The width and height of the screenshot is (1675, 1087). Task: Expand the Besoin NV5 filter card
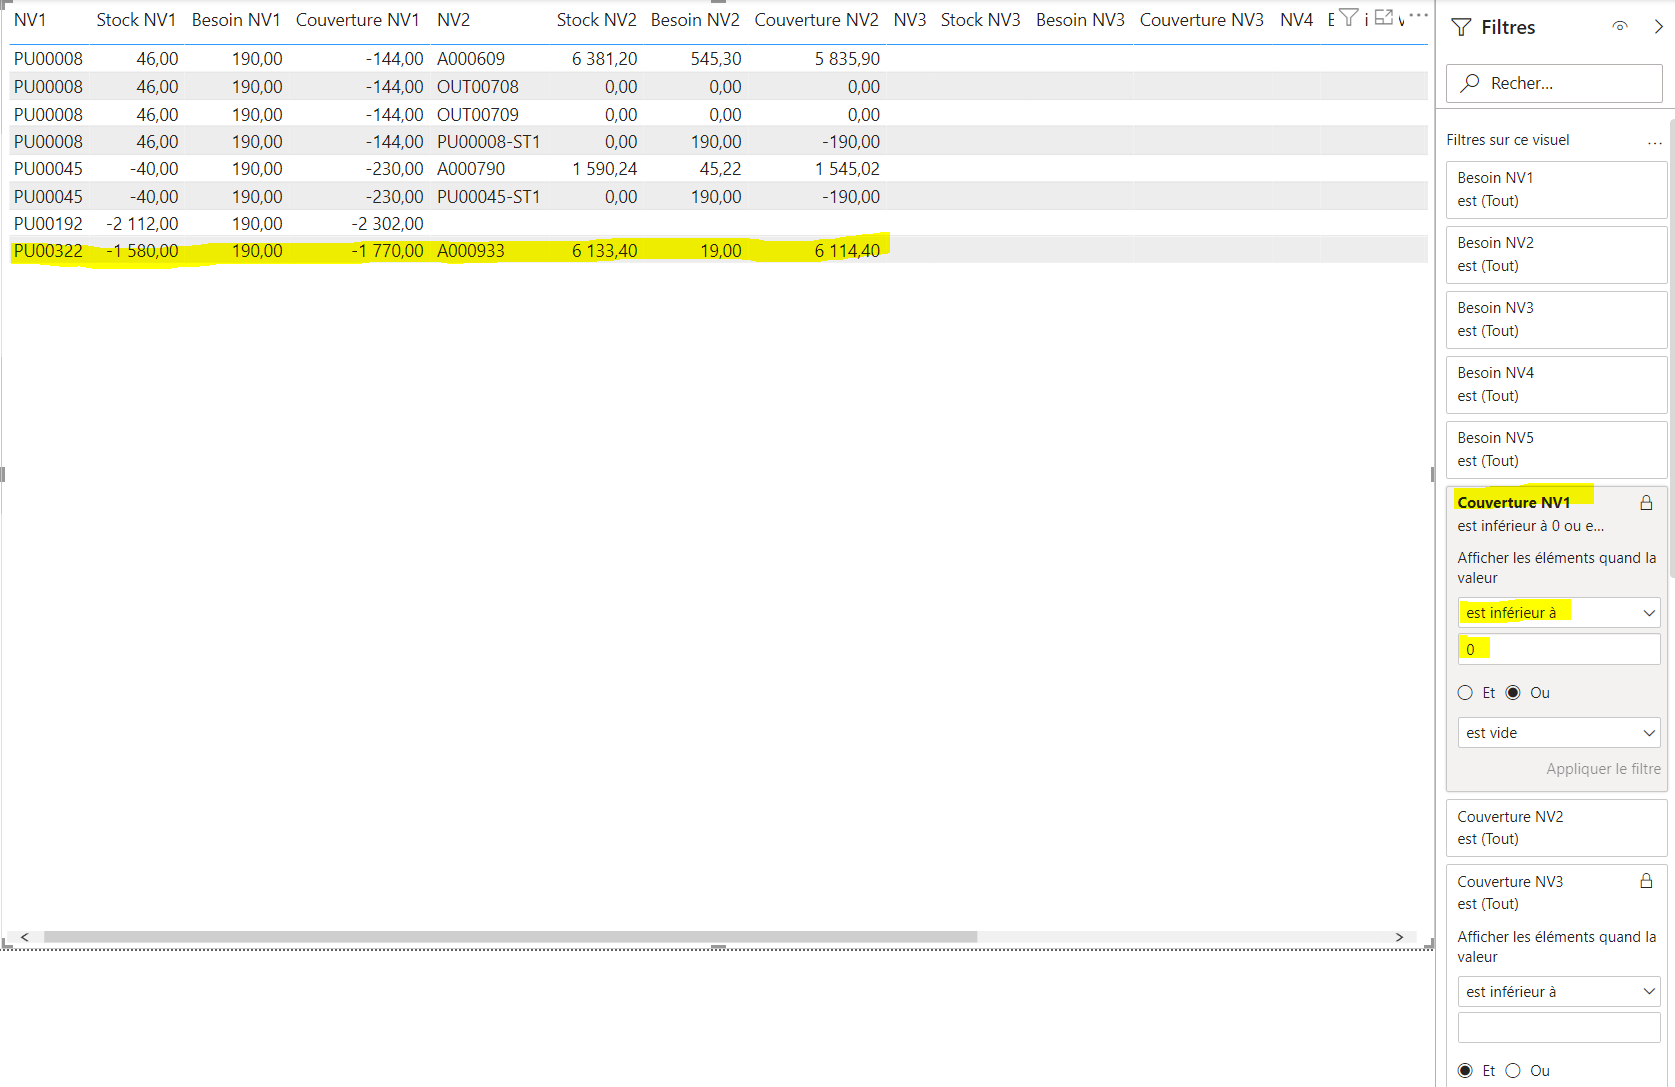coord(1556,449)
